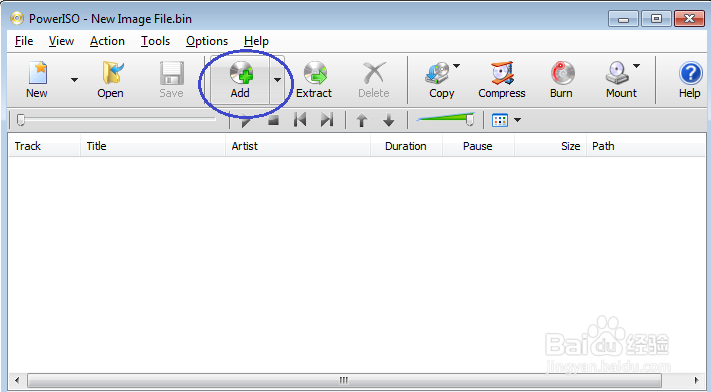711x392 pixels.
Task: Maximize the PowerISO window
Action: point(656,19)
